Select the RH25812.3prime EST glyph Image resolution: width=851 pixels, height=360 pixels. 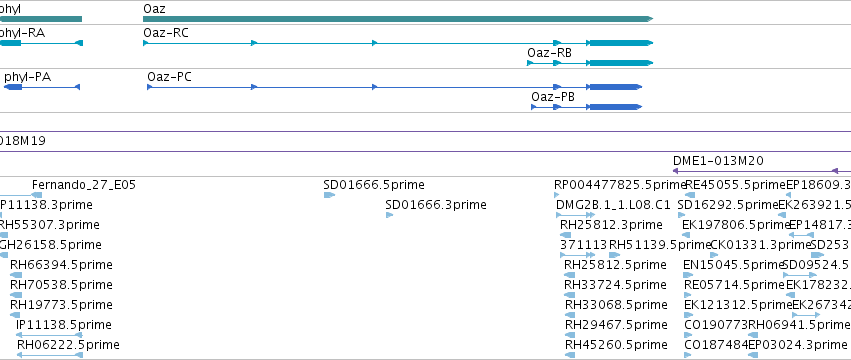tap(565, 235)
